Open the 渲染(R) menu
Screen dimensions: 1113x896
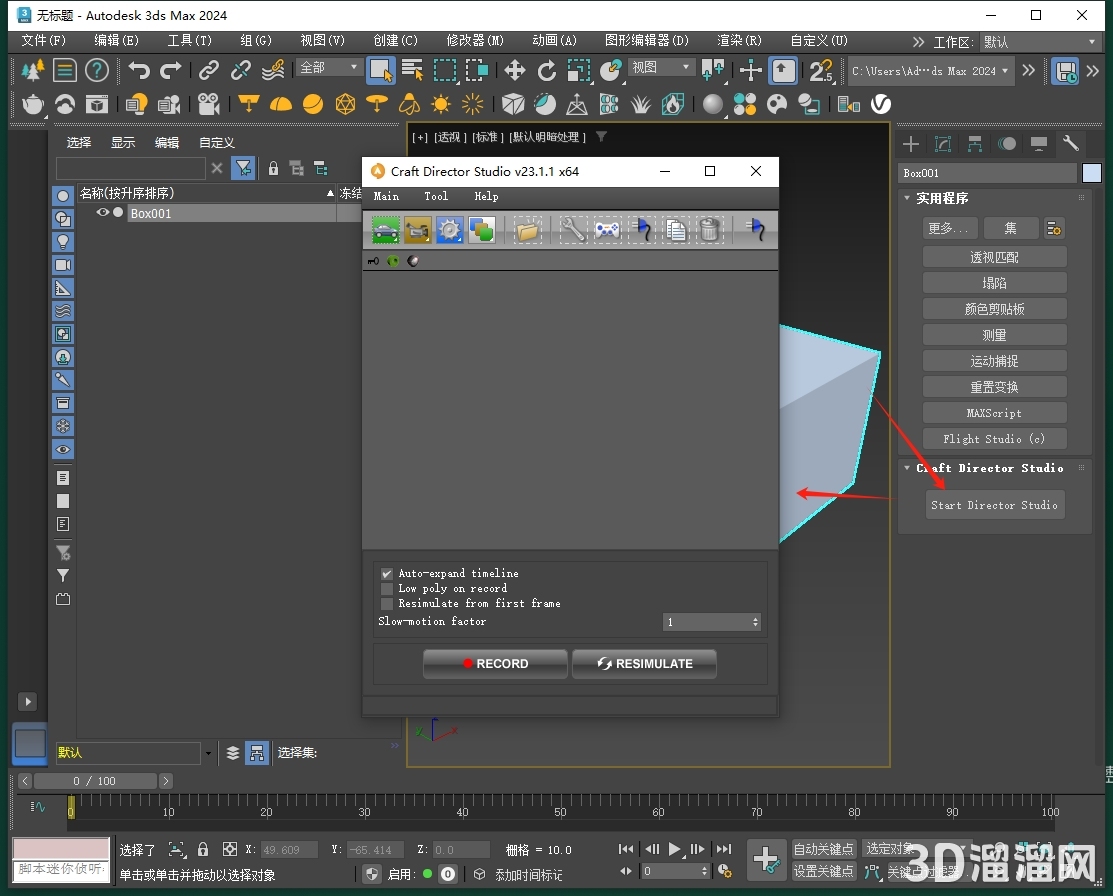click(x=739, y=40)
